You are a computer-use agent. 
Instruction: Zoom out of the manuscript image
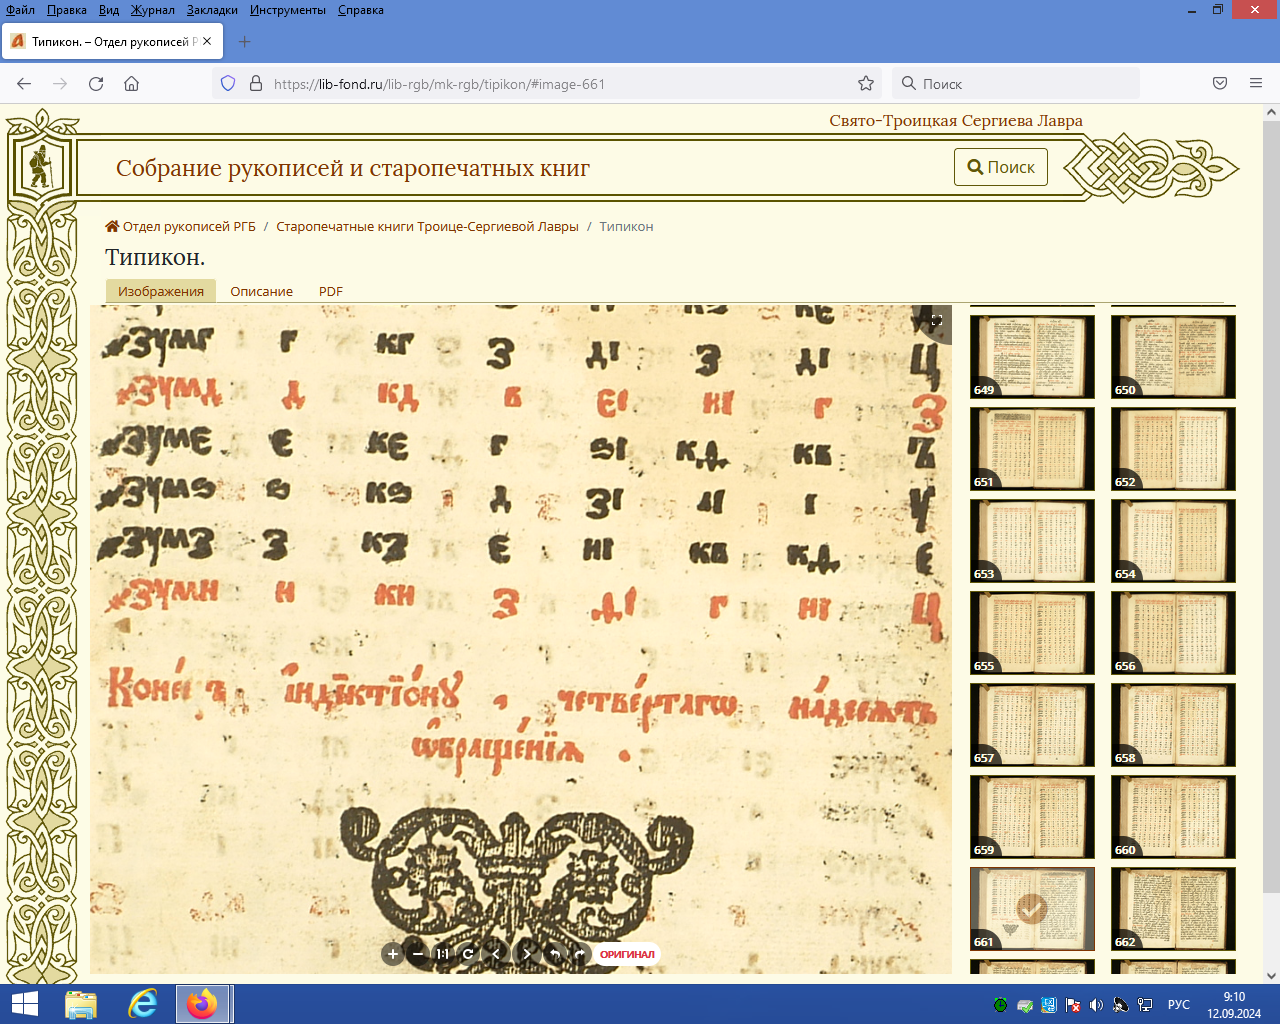pos(418,954)
